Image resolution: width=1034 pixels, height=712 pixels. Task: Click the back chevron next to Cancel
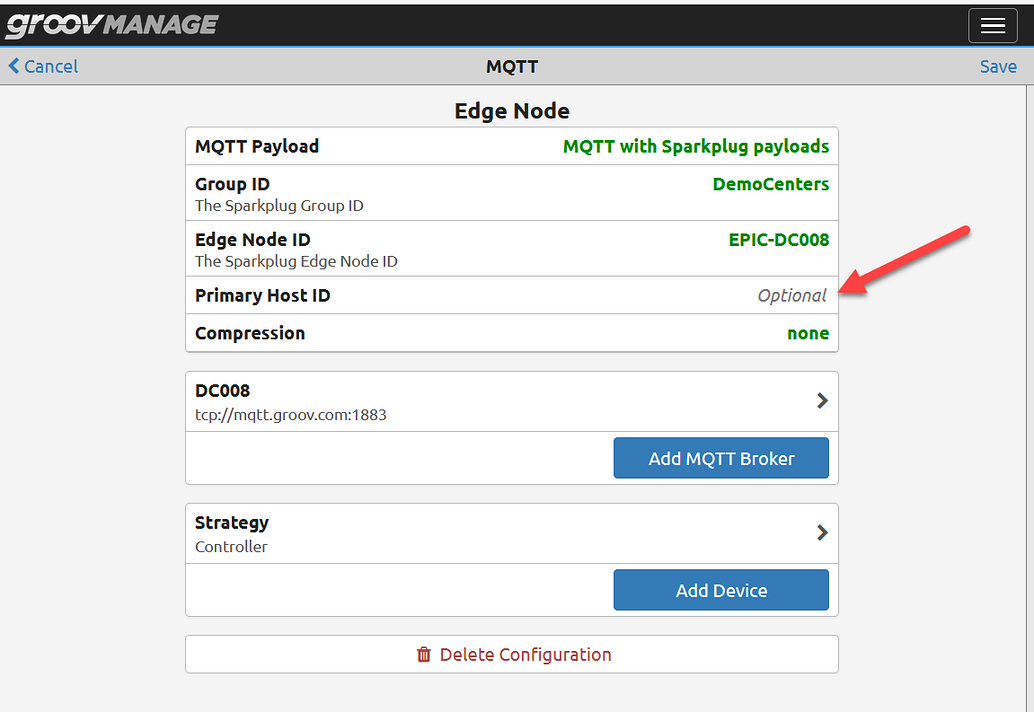coord(12,66)
